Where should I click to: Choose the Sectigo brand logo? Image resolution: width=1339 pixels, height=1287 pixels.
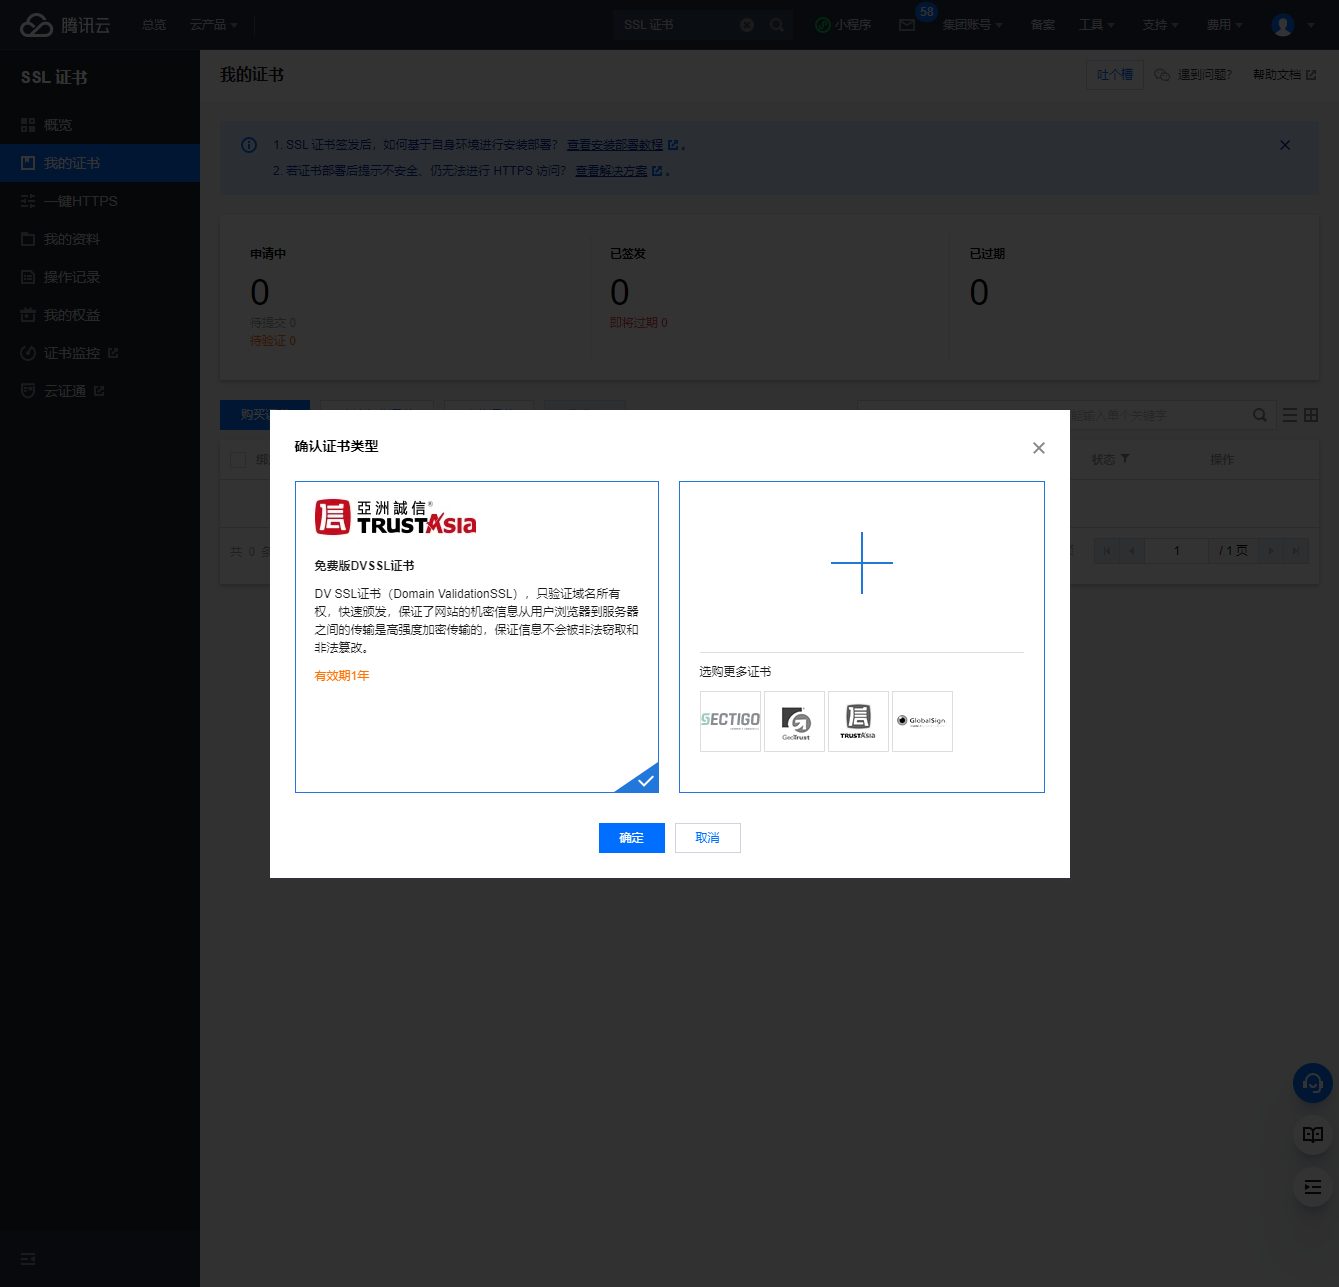click(730, 721)
